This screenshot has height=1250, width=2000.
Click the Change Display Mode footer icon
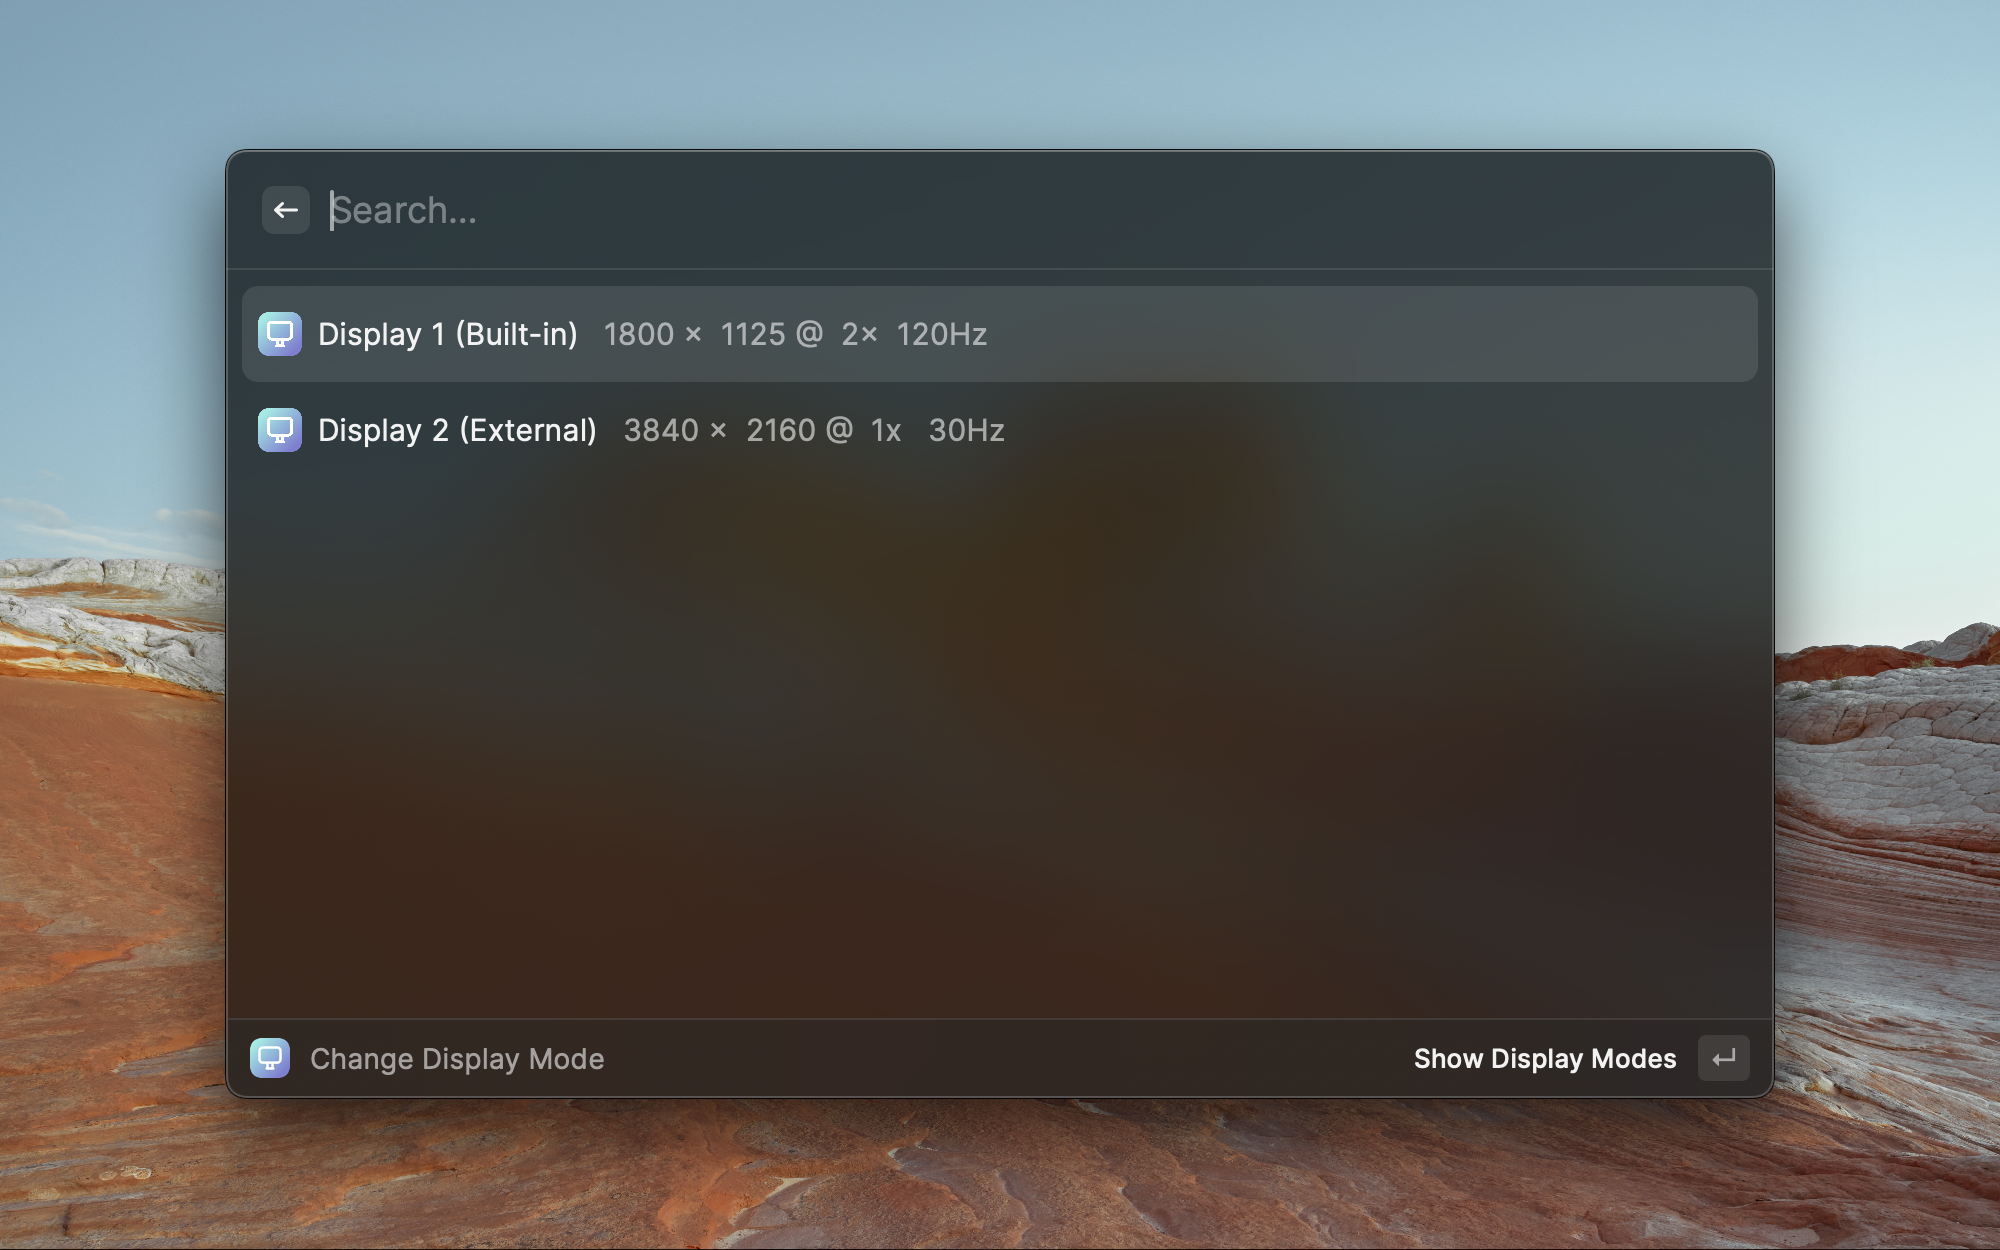click(x=270, y=1058)
